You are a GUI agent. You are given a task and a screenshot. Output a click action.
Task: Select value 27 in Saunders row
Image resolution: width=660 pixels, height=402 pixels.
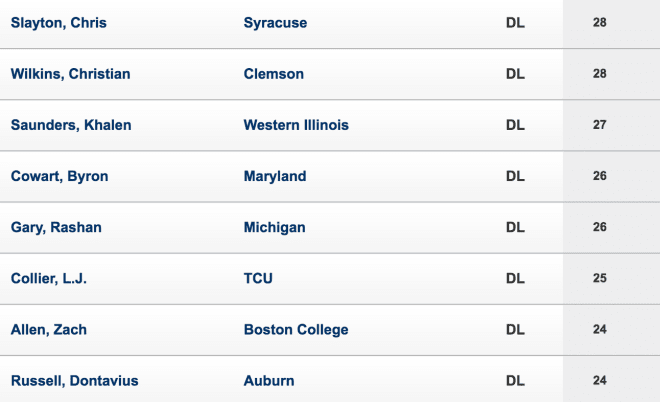tap(599, 125)
